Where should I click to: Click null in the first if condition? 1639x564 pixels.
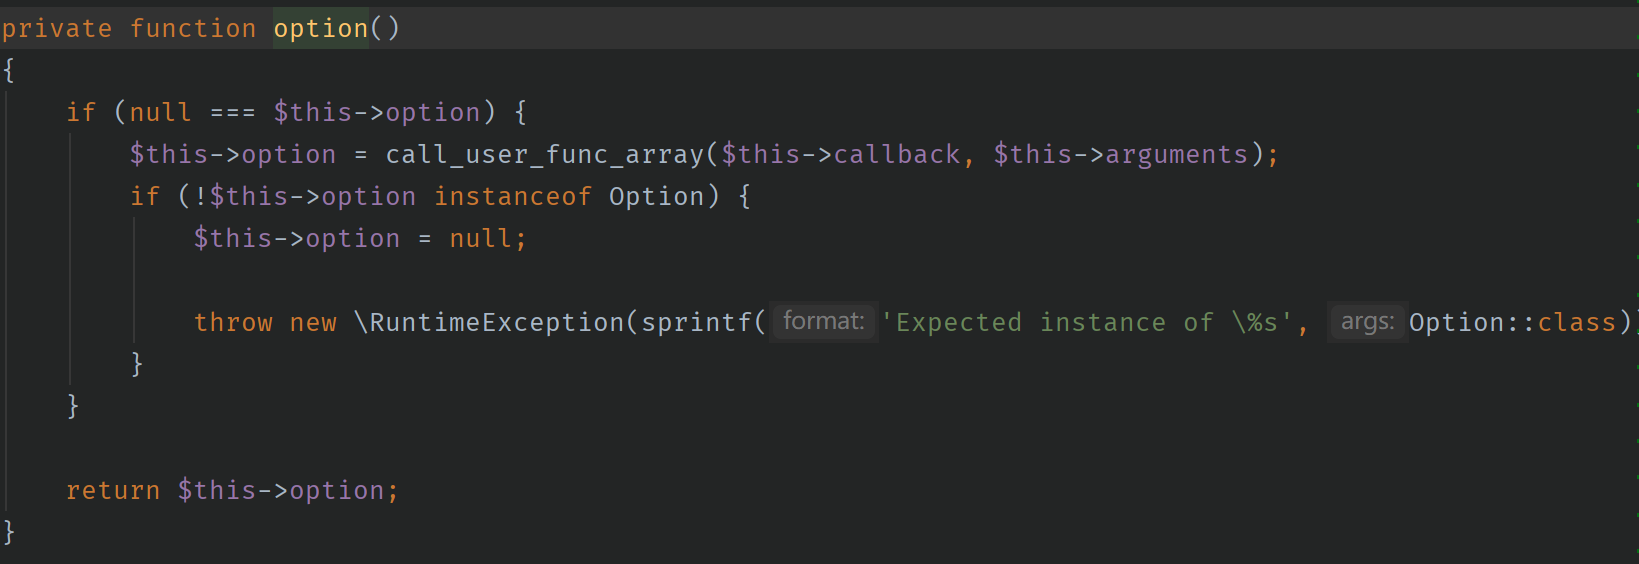[x=160, y=112]
